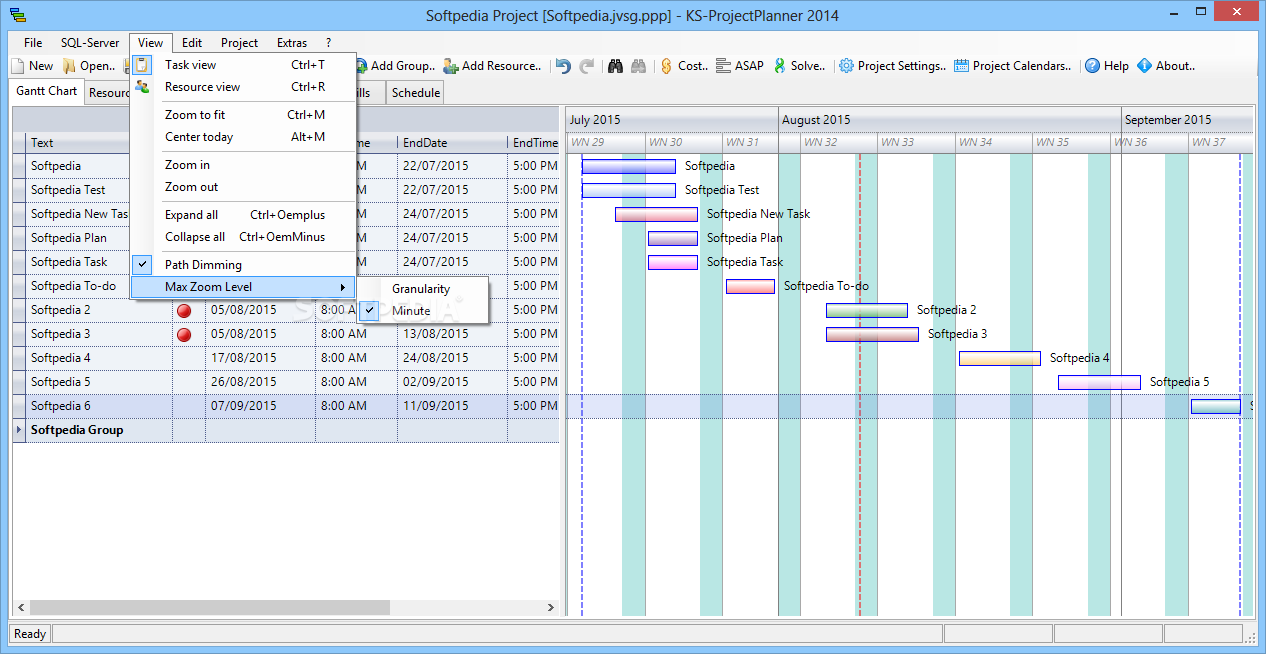1266x654 pixels.
Task: Select the green Softpedia 2 bar
Action: (x=867, y=310)
